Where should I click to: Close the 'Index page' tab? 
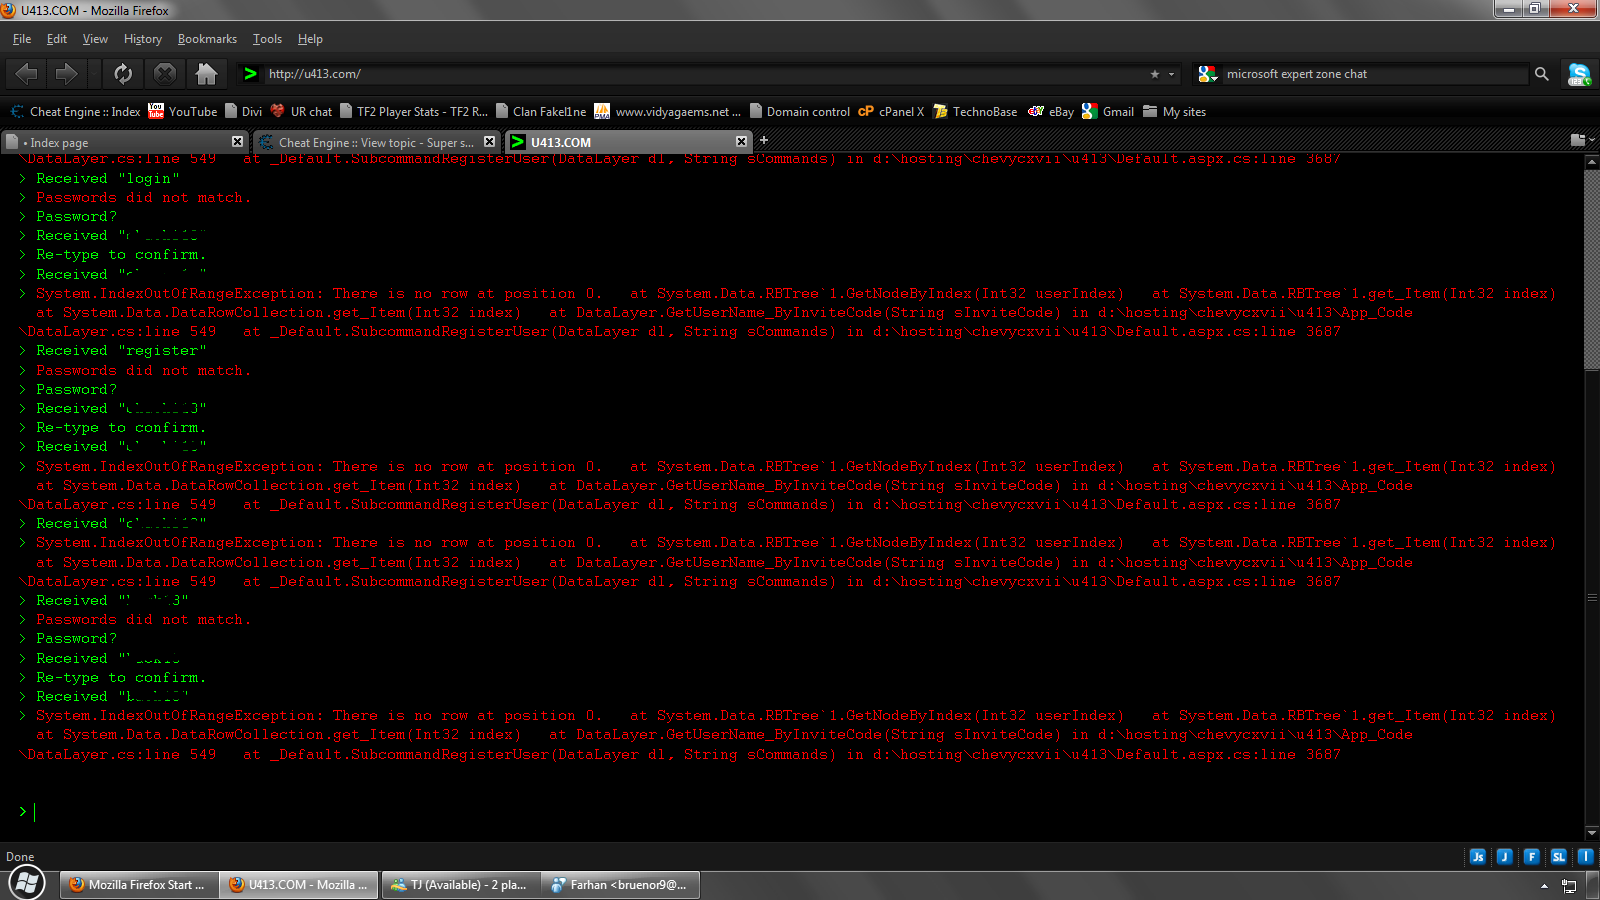click(237, 142)
